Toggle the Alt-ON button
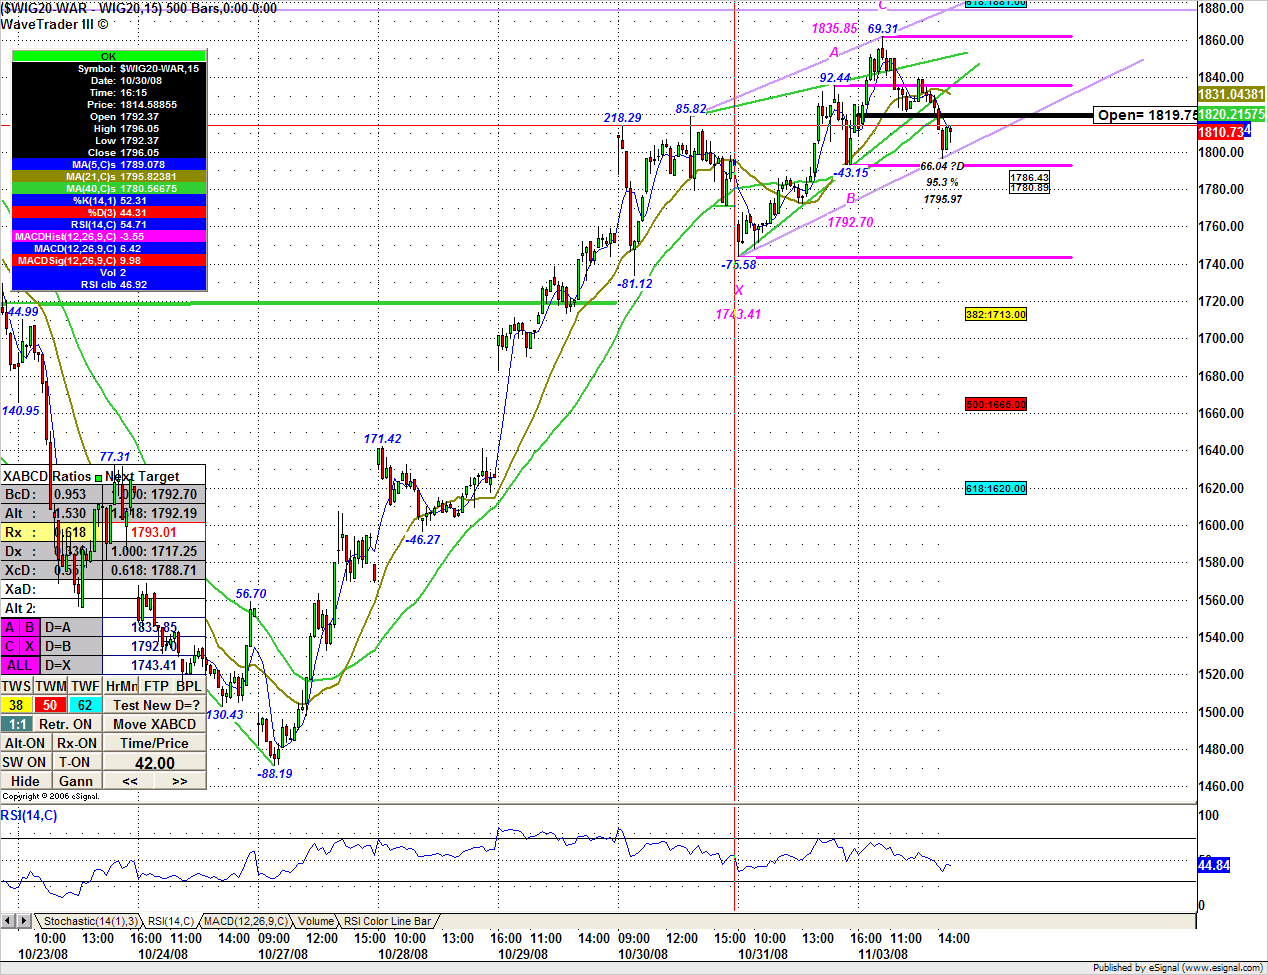 [25, 743]
